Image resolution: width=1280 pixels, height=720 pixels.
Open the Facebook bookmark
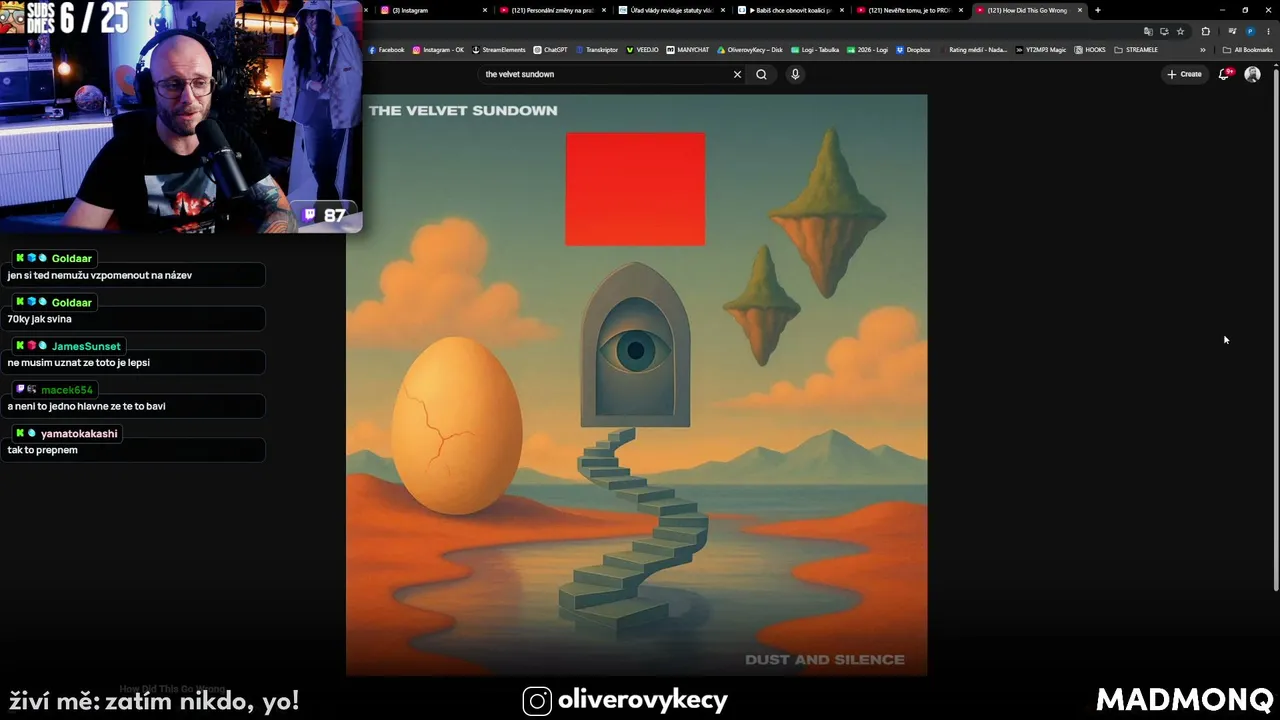(x=387, y=50)
